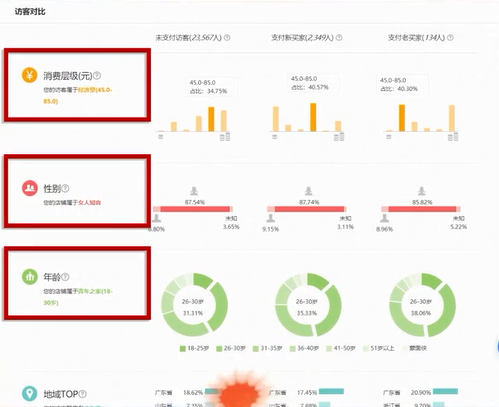Toggle 36-40岁 legend entry
The height and width of the screenshot is (407, 499).
(304, 348)
